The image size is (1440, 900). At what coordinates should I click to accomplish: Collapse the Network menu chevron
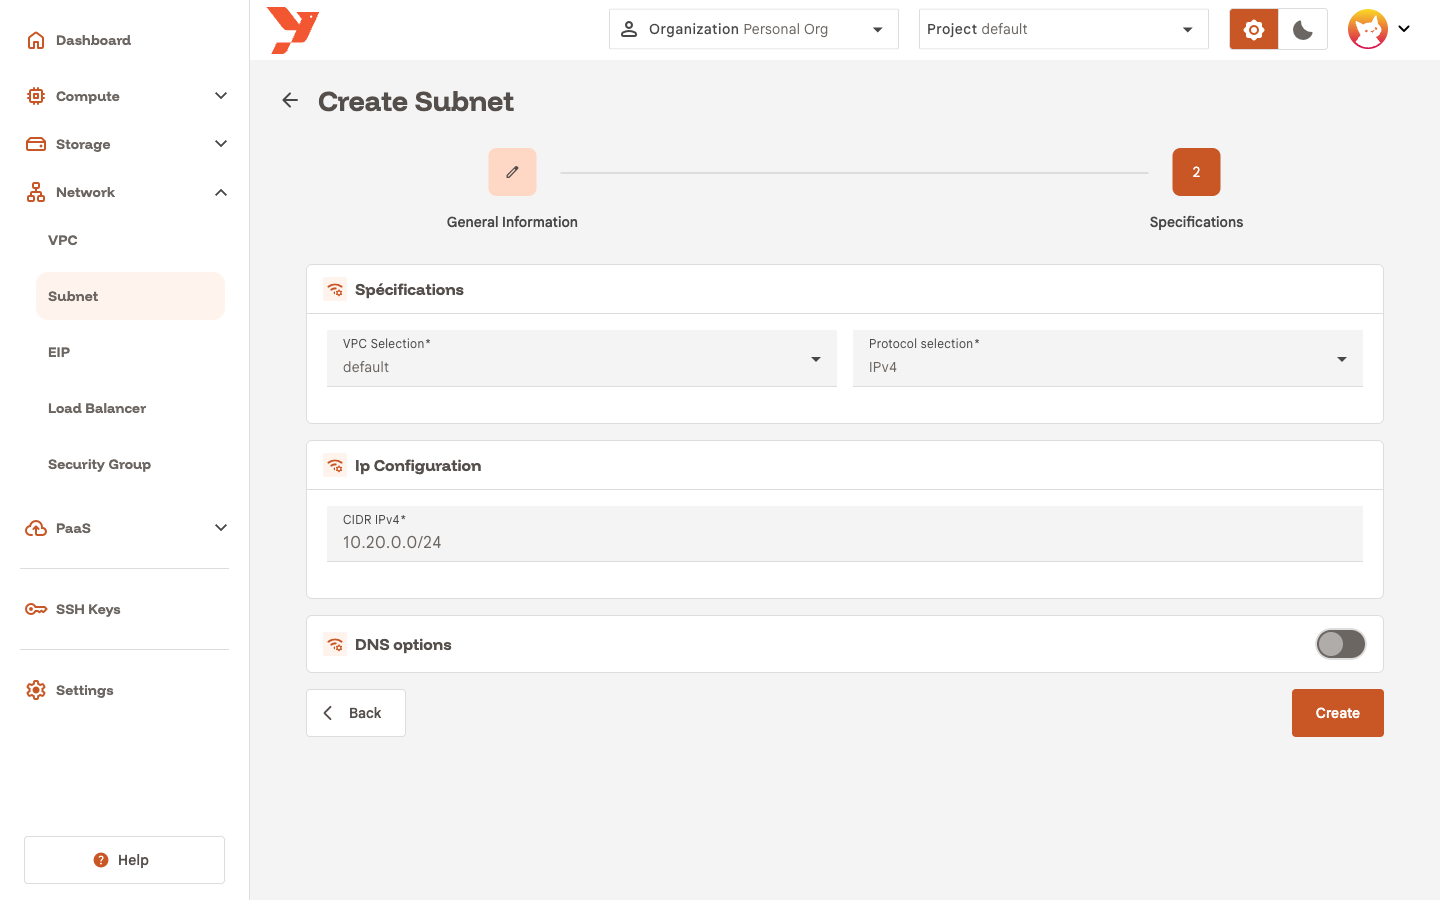[x=221, y=192]
